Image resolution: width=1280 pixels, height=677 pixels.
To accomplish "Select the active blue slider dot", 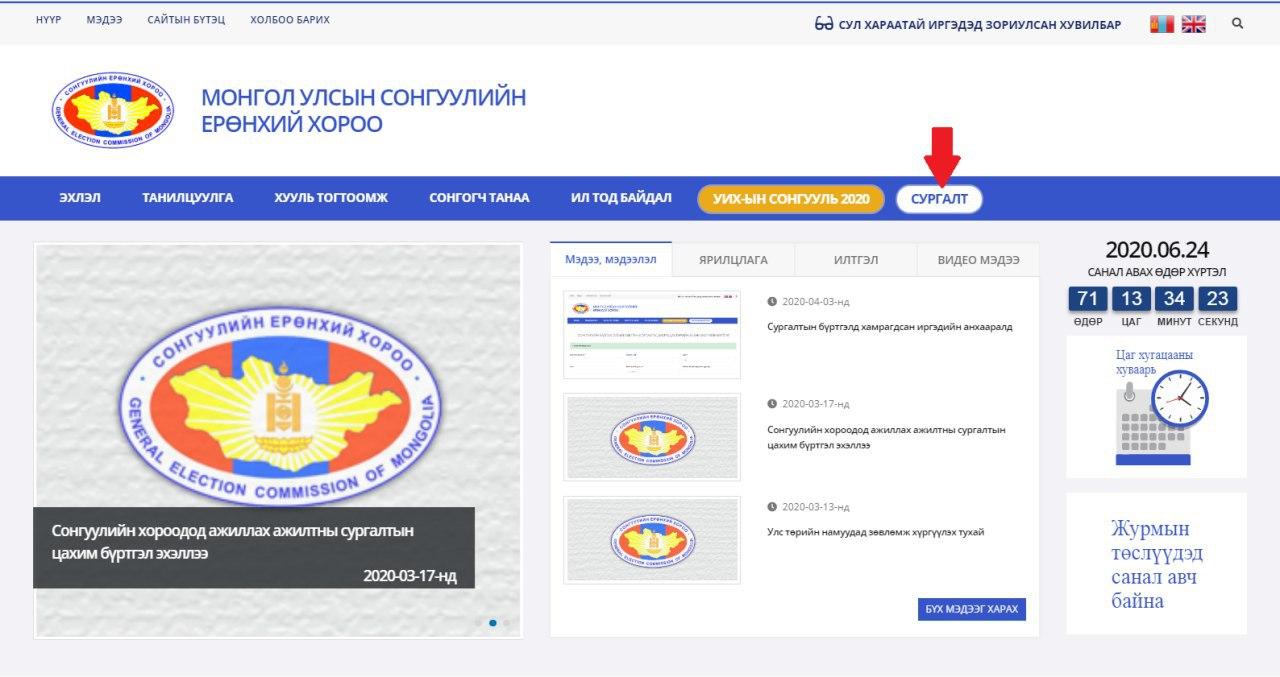I will pyautogui.click(x=493, y=623).
